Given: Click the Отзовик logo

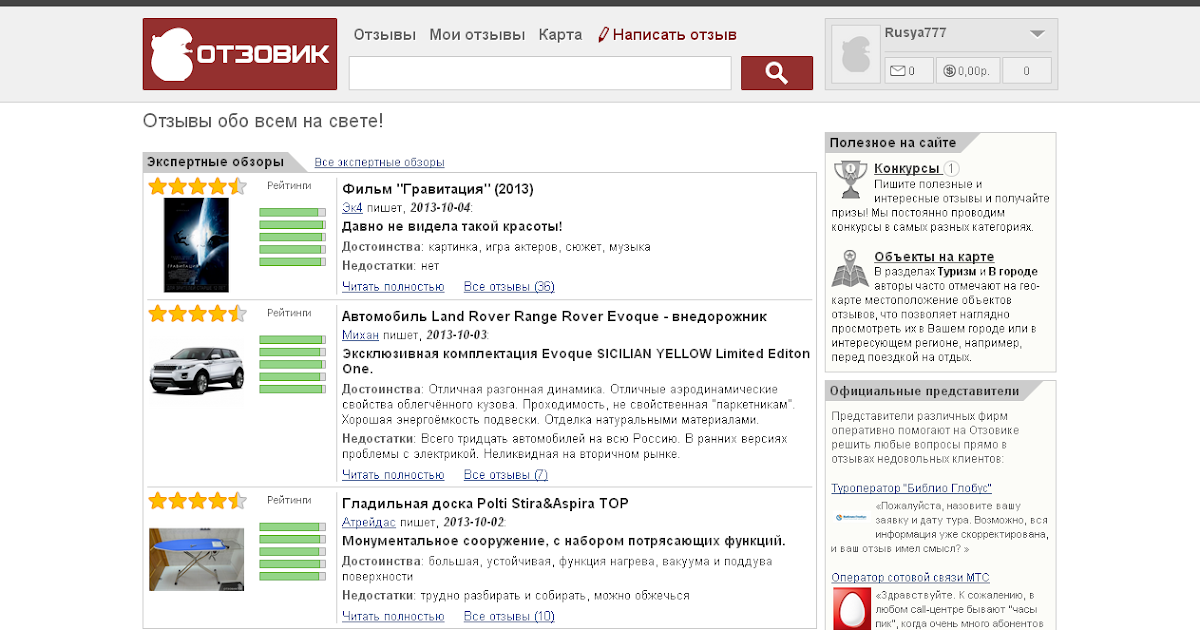Looking at the screenshot, I should coord(239,54).
